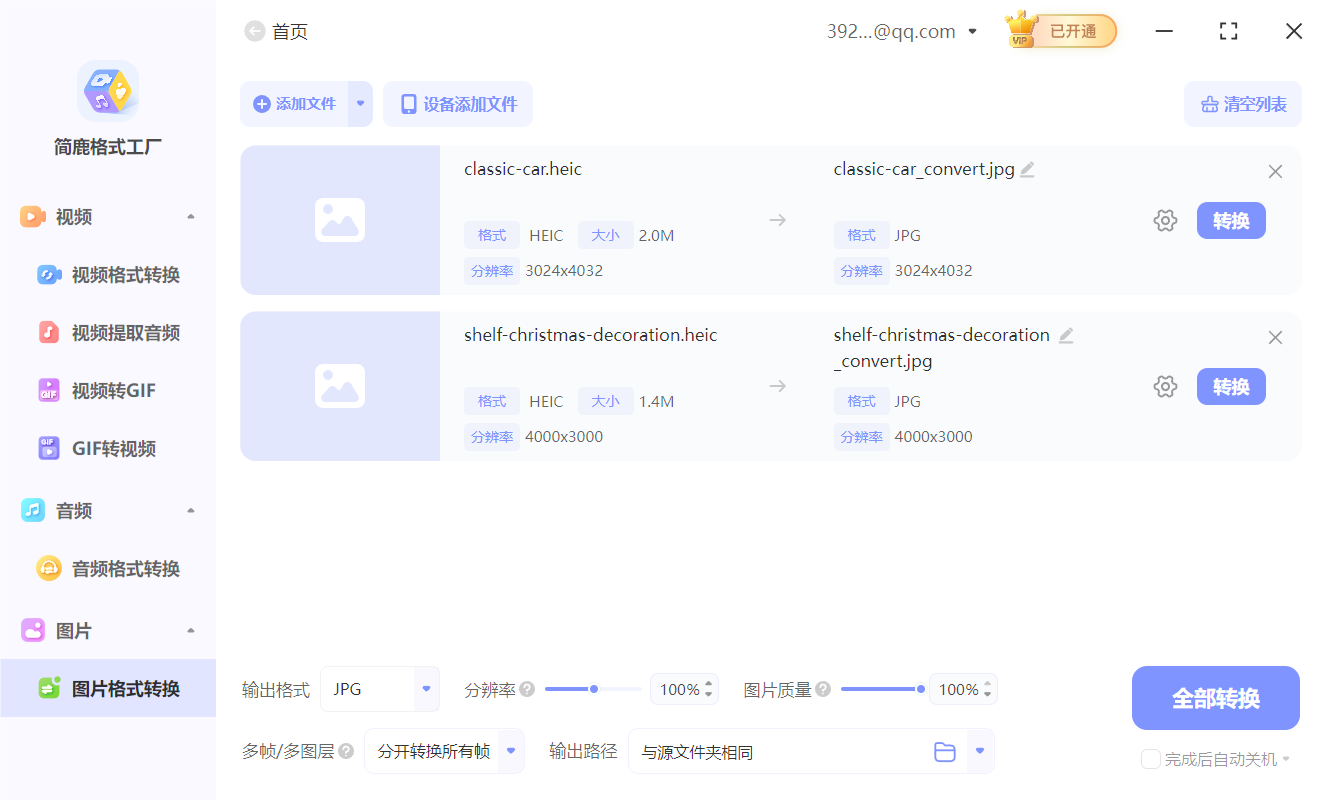Viewport: 1326px width, 800px height.
Task: Collapse the 视频 section in the sidebar
Action: coord(190,216)
